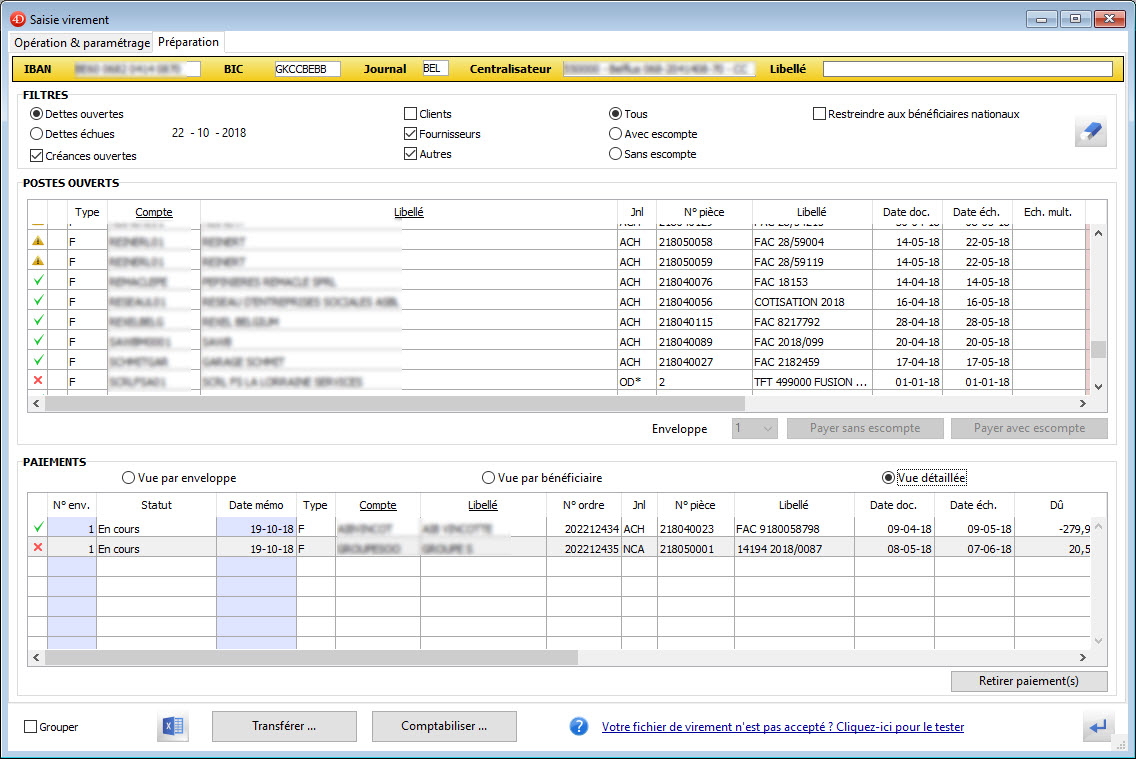Enable the Clients checkbox
Image resolution: width=1136 pixels, height=759 pixels.
(x=411, y=114)
